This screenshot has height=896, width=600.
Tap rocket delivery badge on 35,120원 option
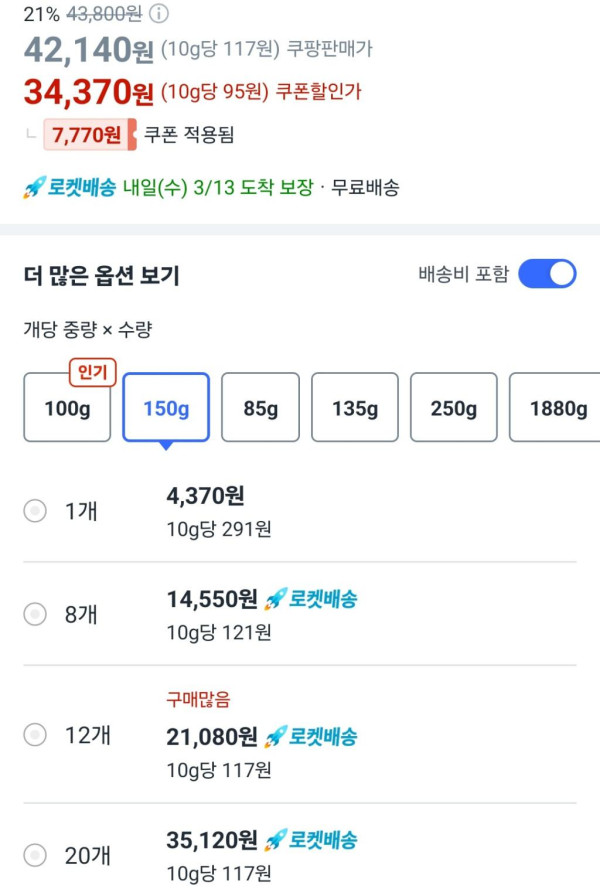point(311,840)
